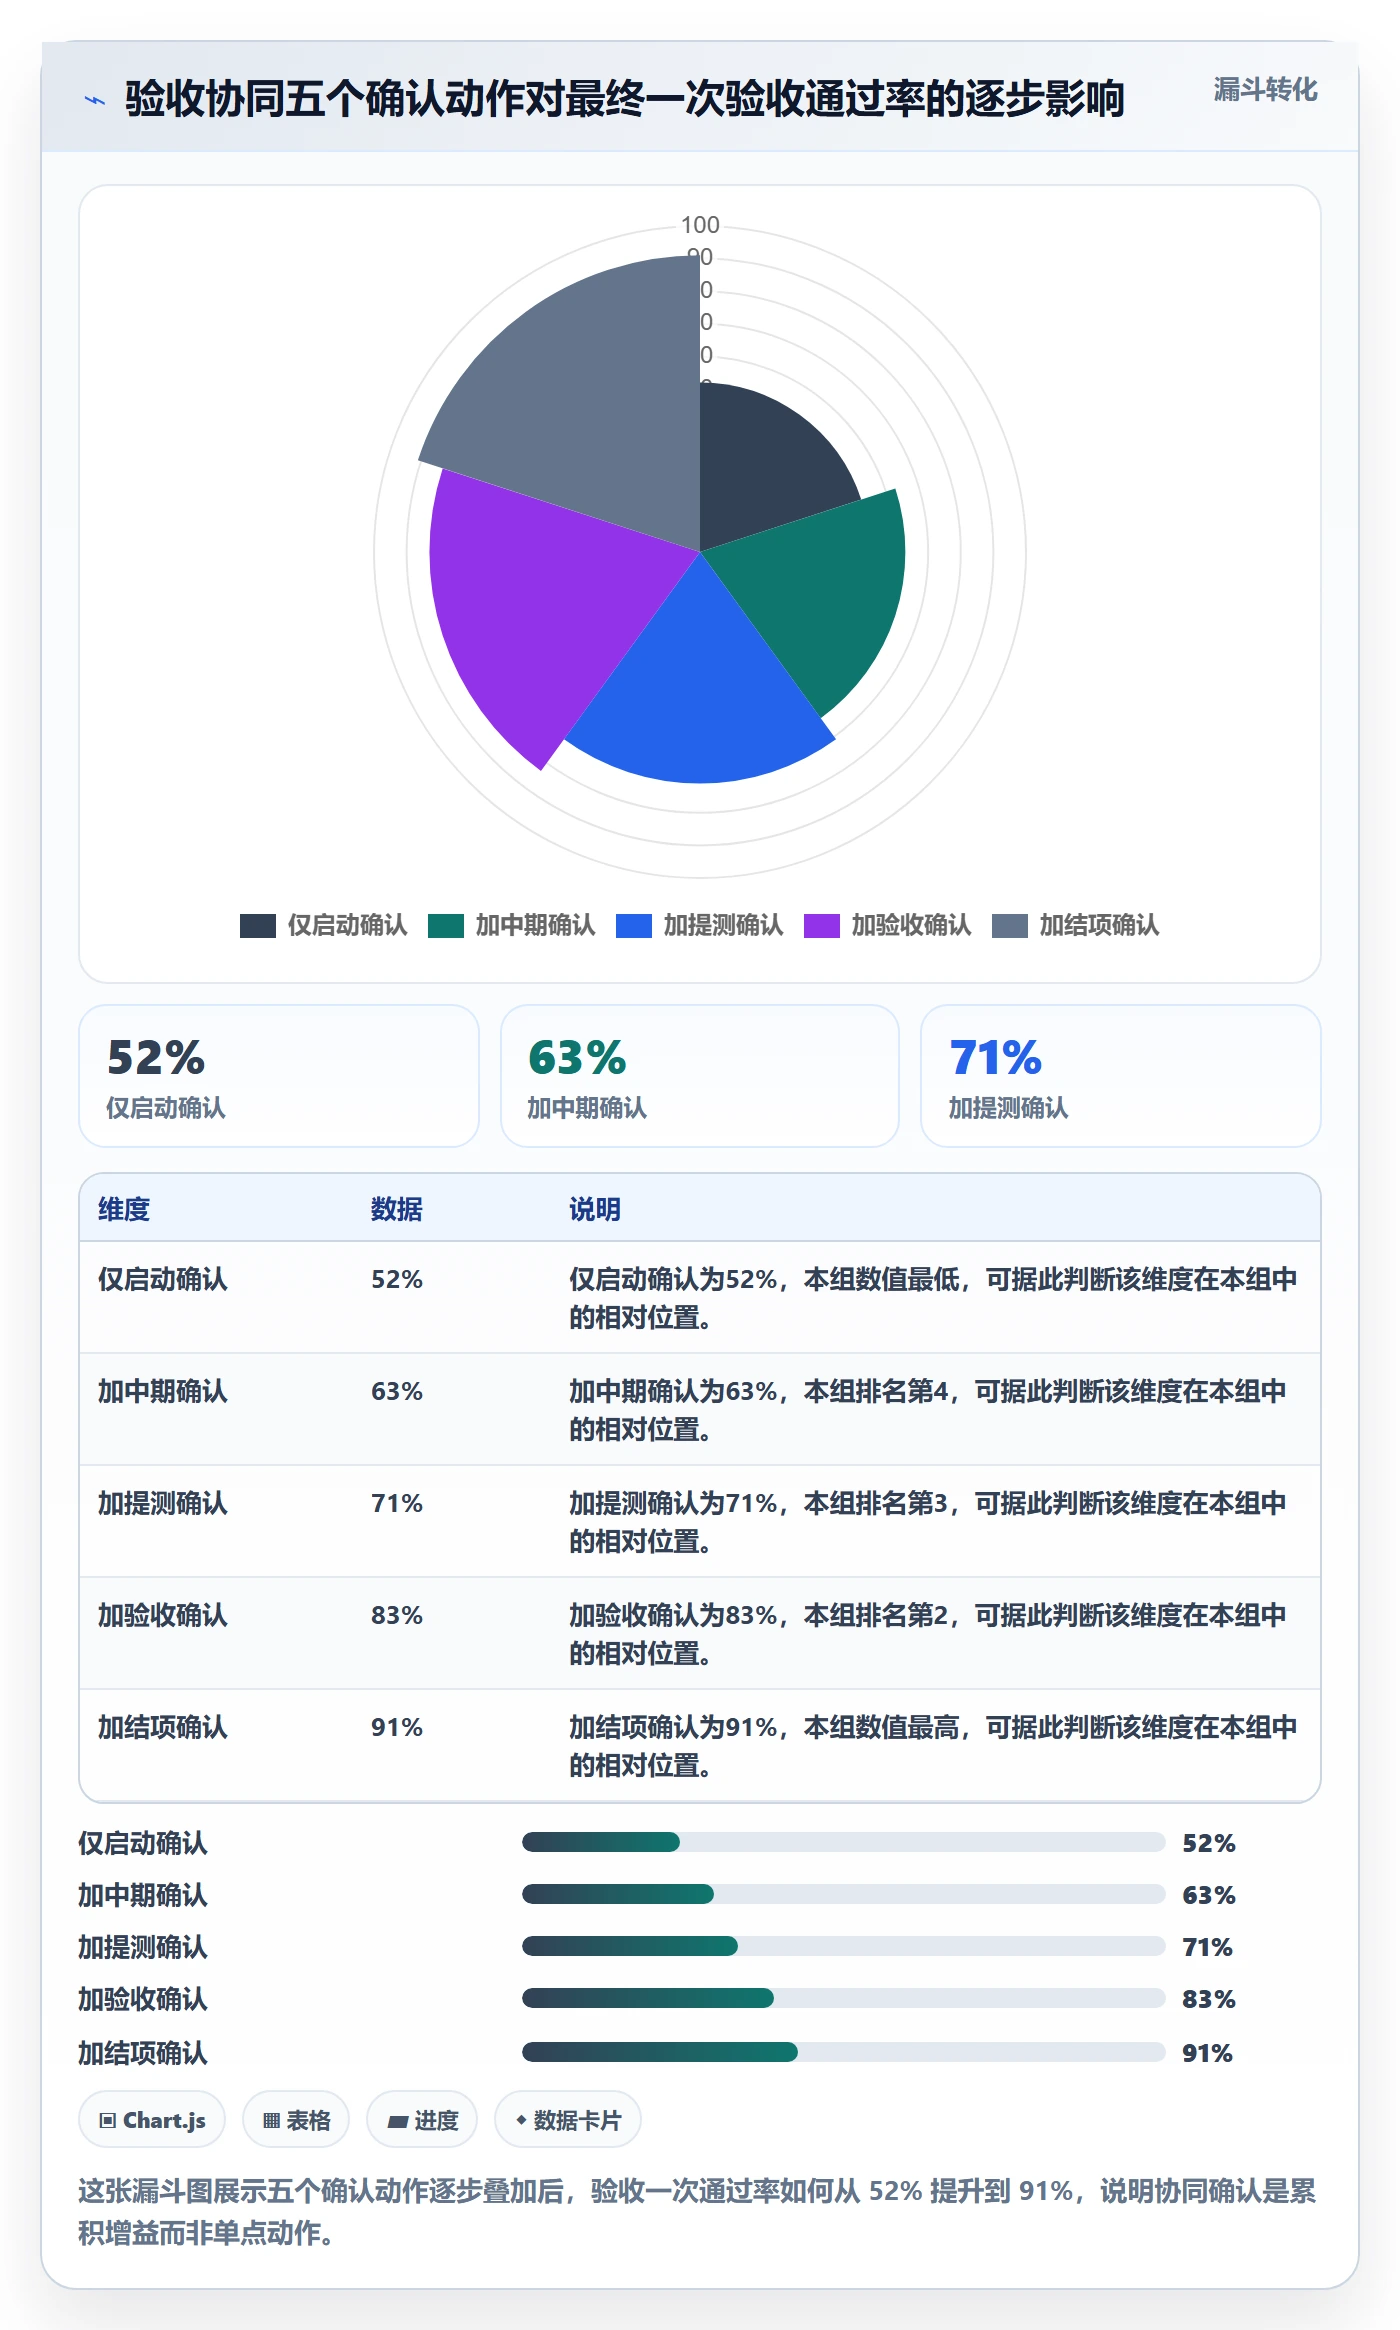Open the 数据卡片 chip

point(568,2119)
